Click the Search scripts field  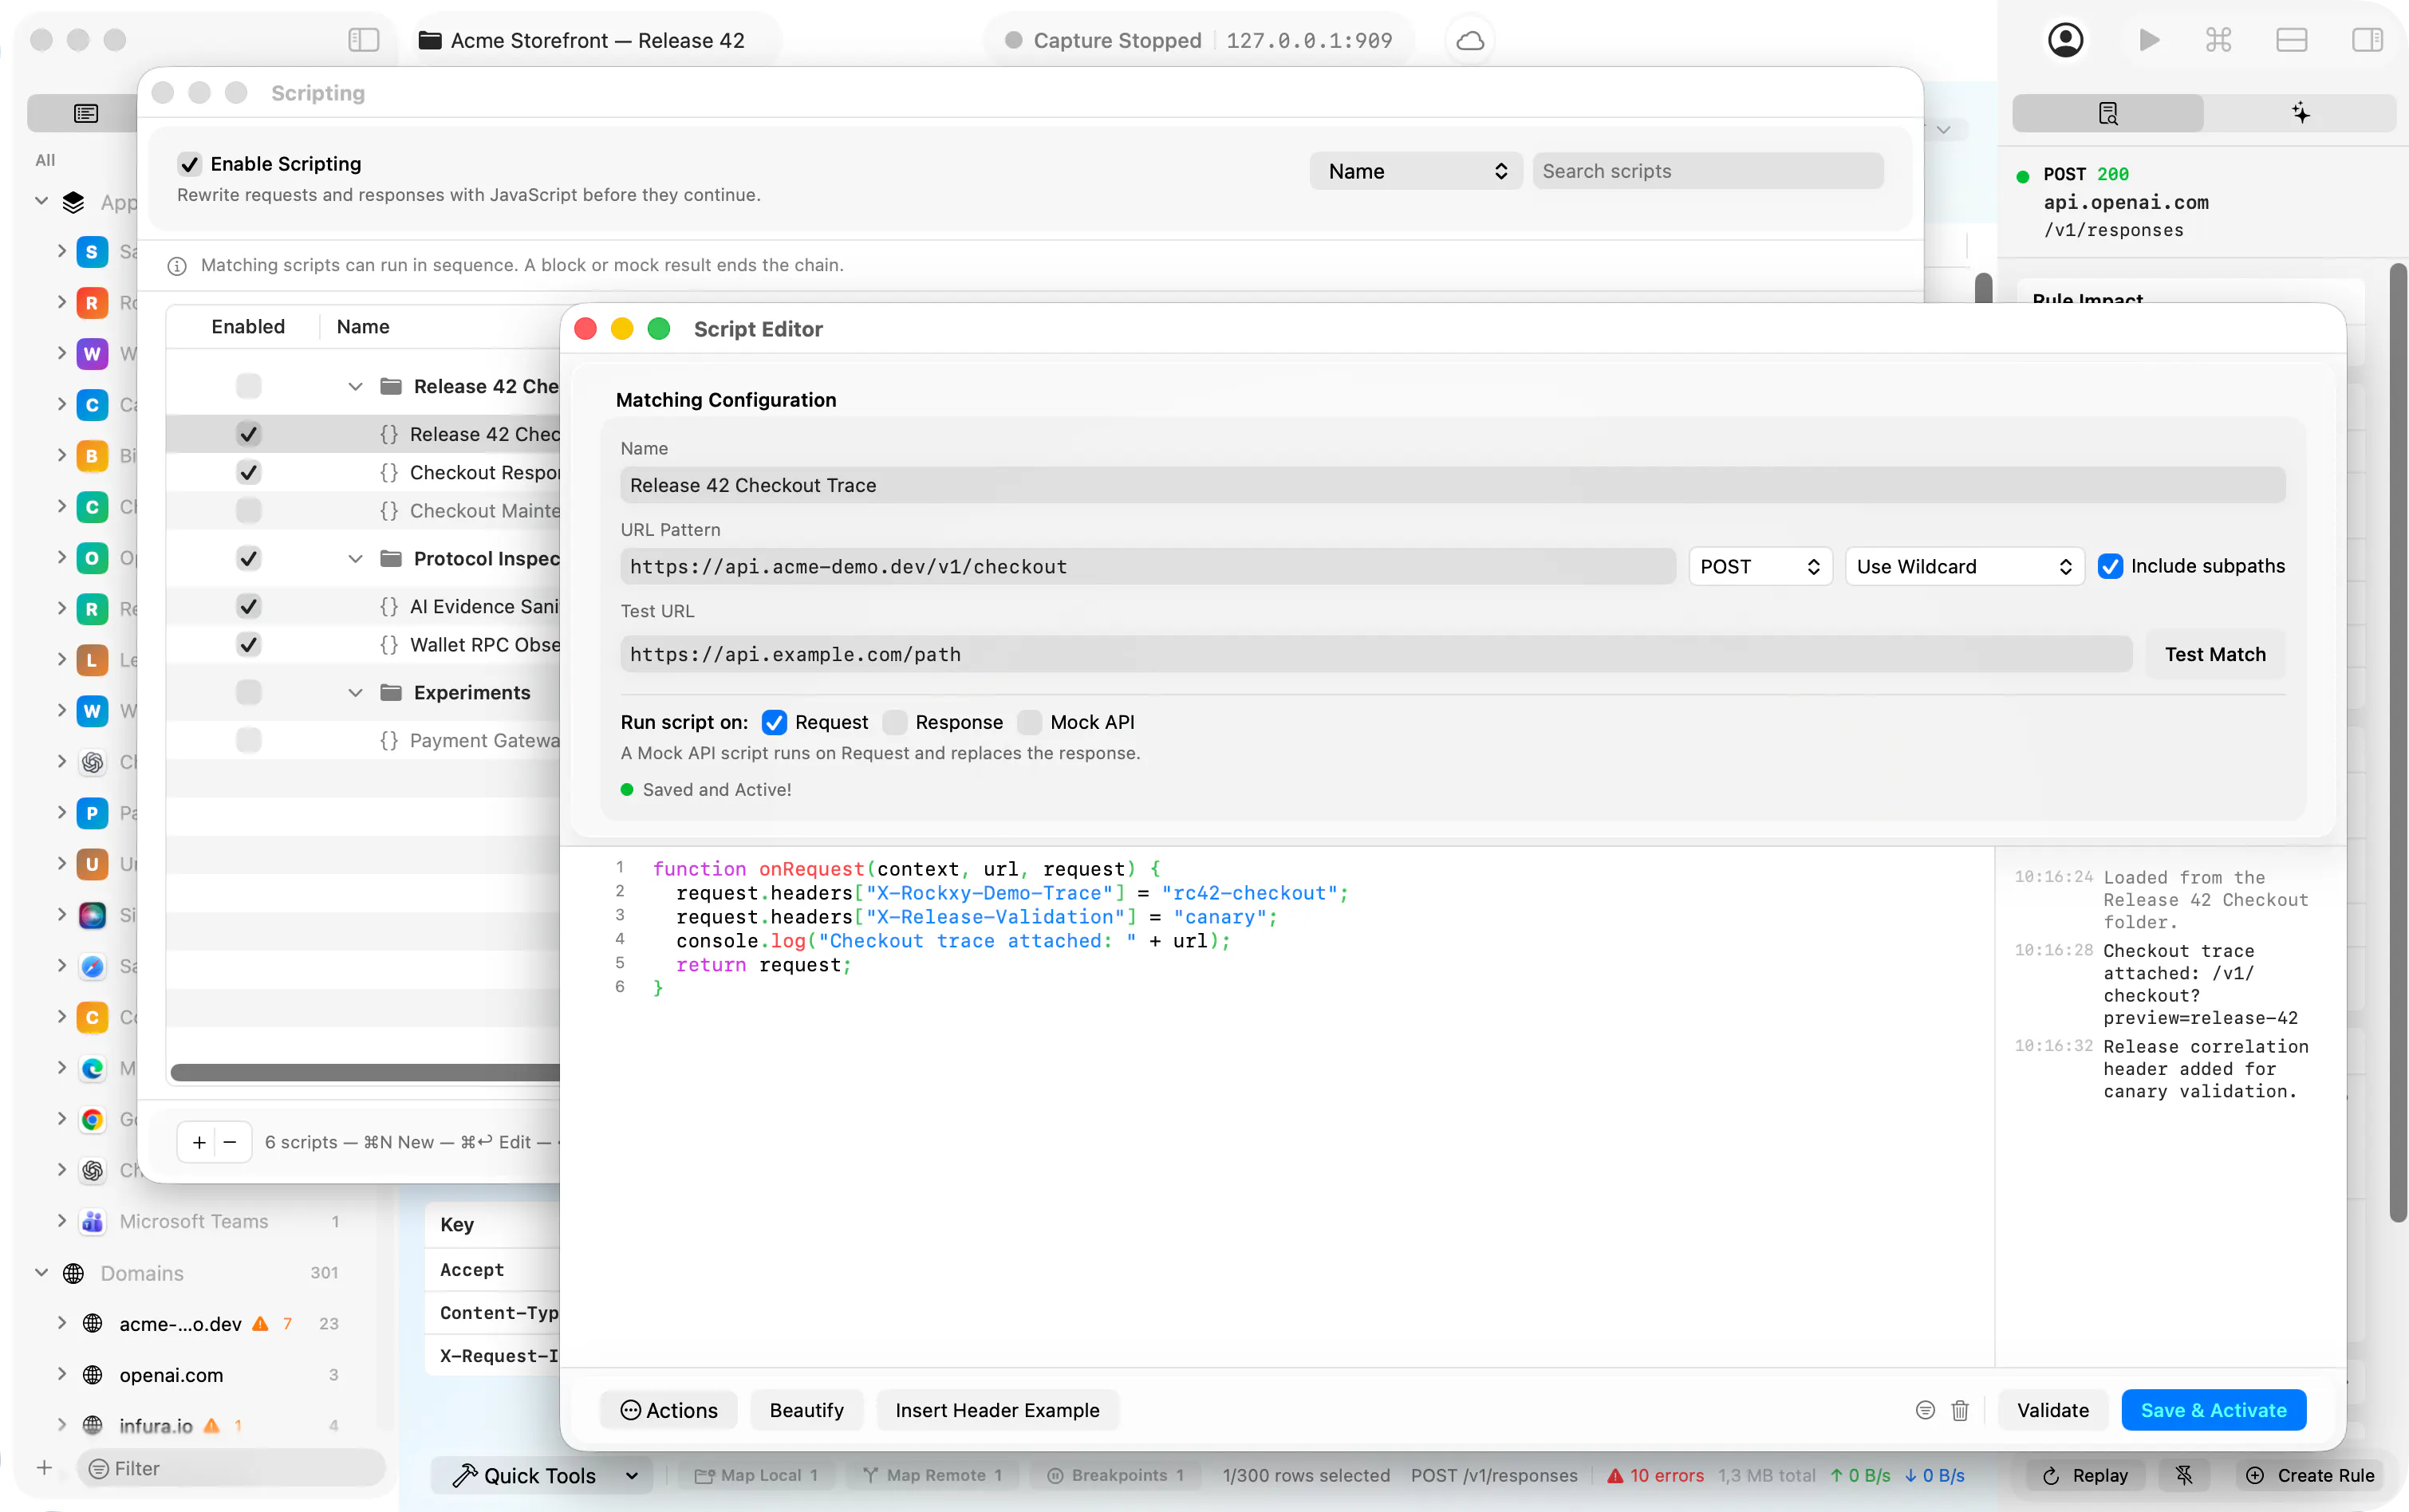click(1708, 171)
